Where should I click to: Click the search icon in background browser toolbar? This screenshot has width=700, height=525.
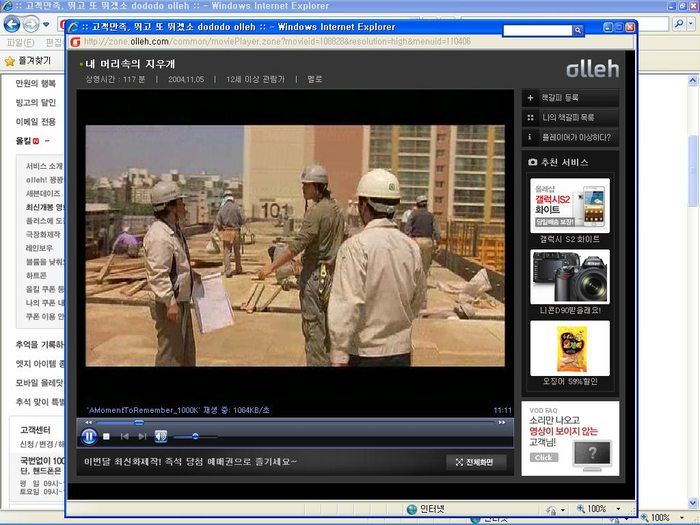[x=679, y=23]
